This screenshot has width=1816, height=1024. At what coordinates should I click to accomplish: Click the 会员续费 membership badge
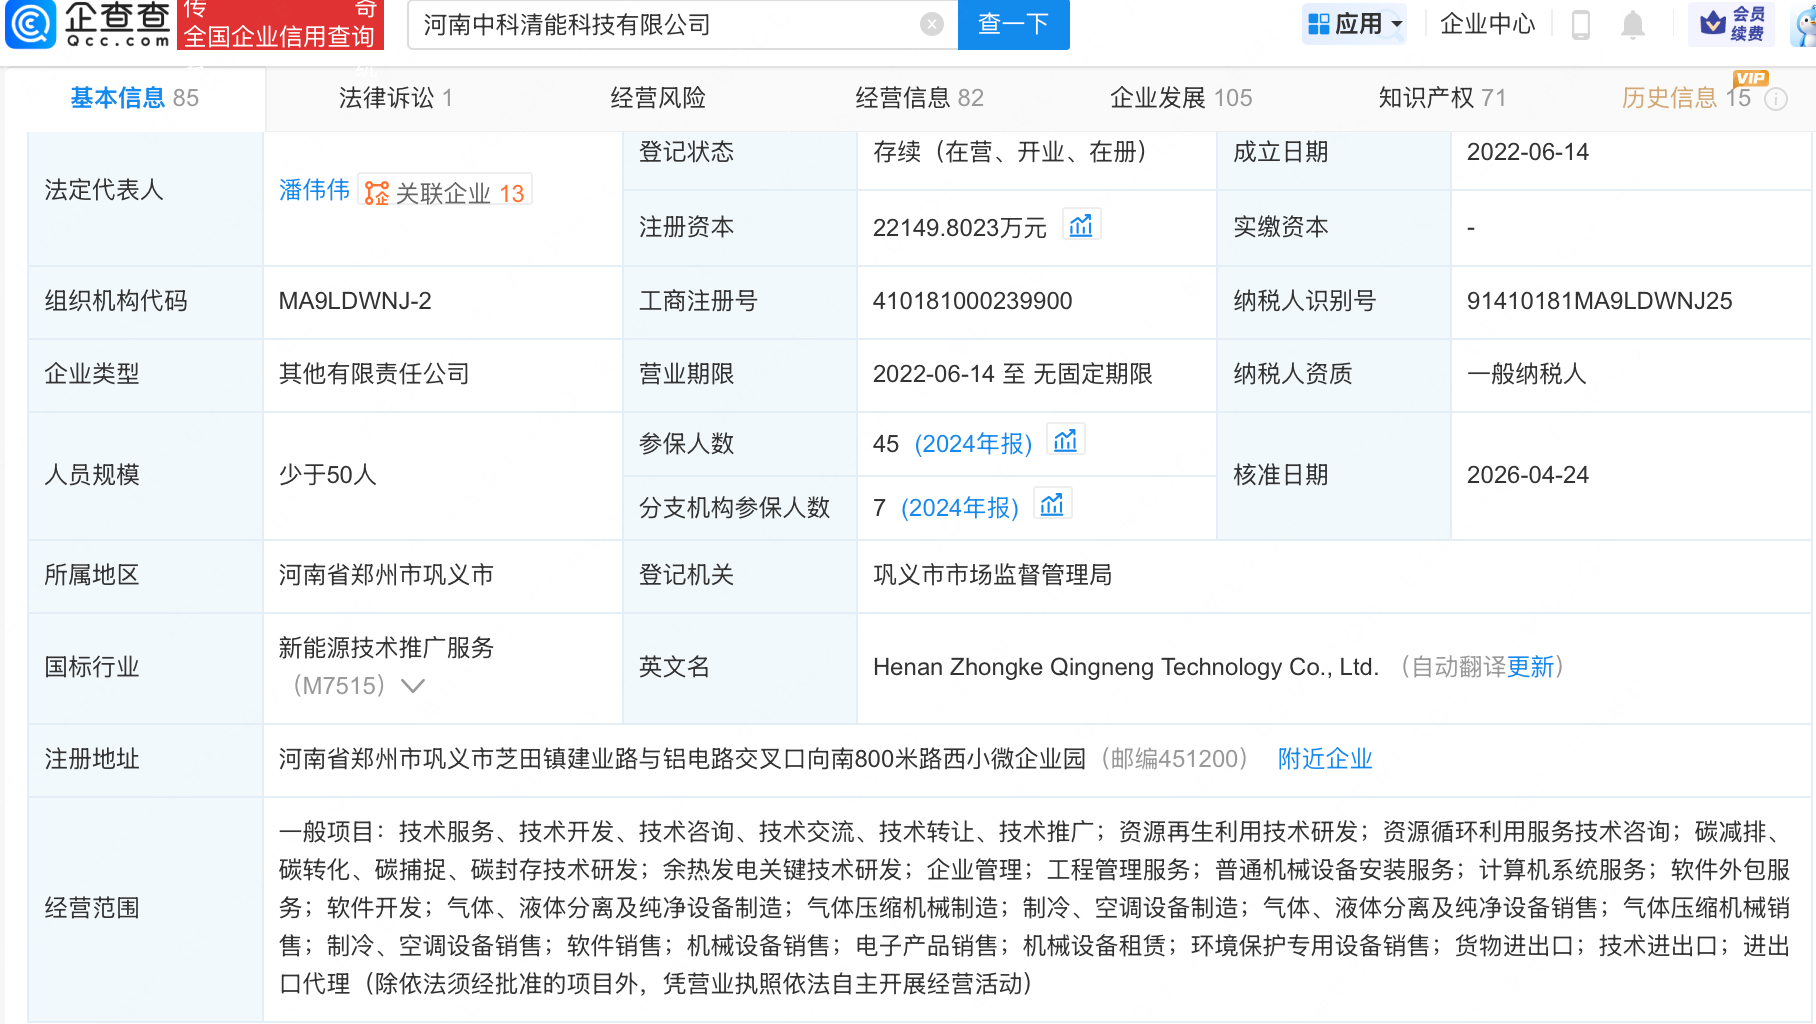pyautogui.click(x=1731, y=25)
